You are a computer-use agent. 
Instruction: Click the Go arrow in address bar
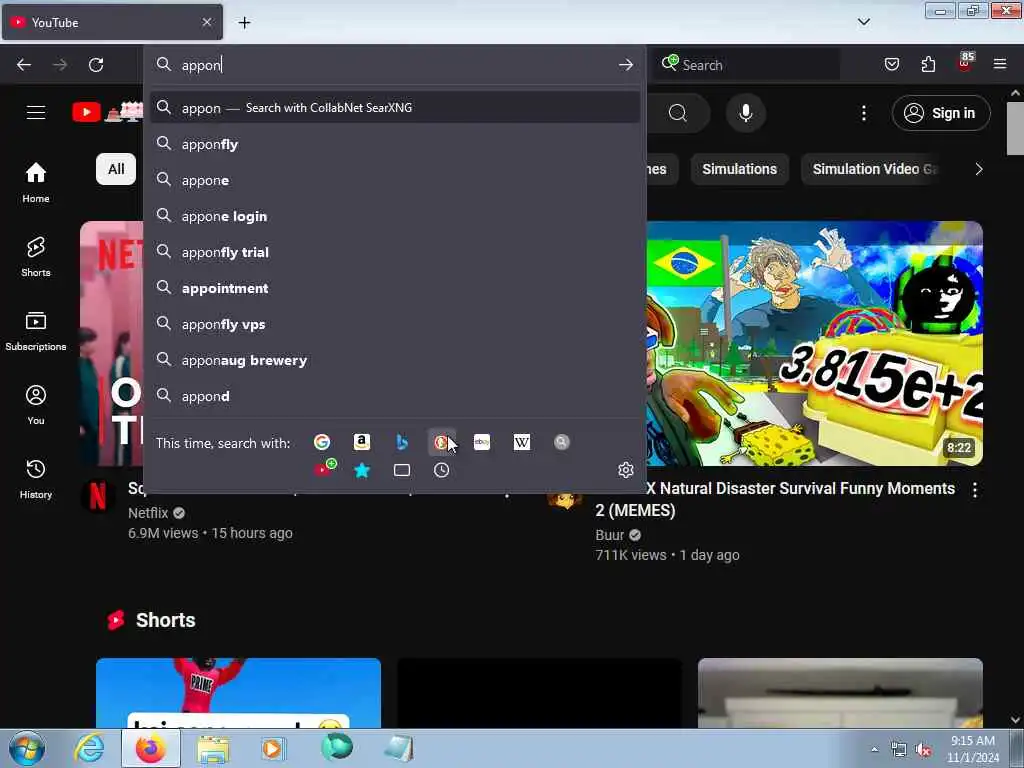[x=626, y=65]
